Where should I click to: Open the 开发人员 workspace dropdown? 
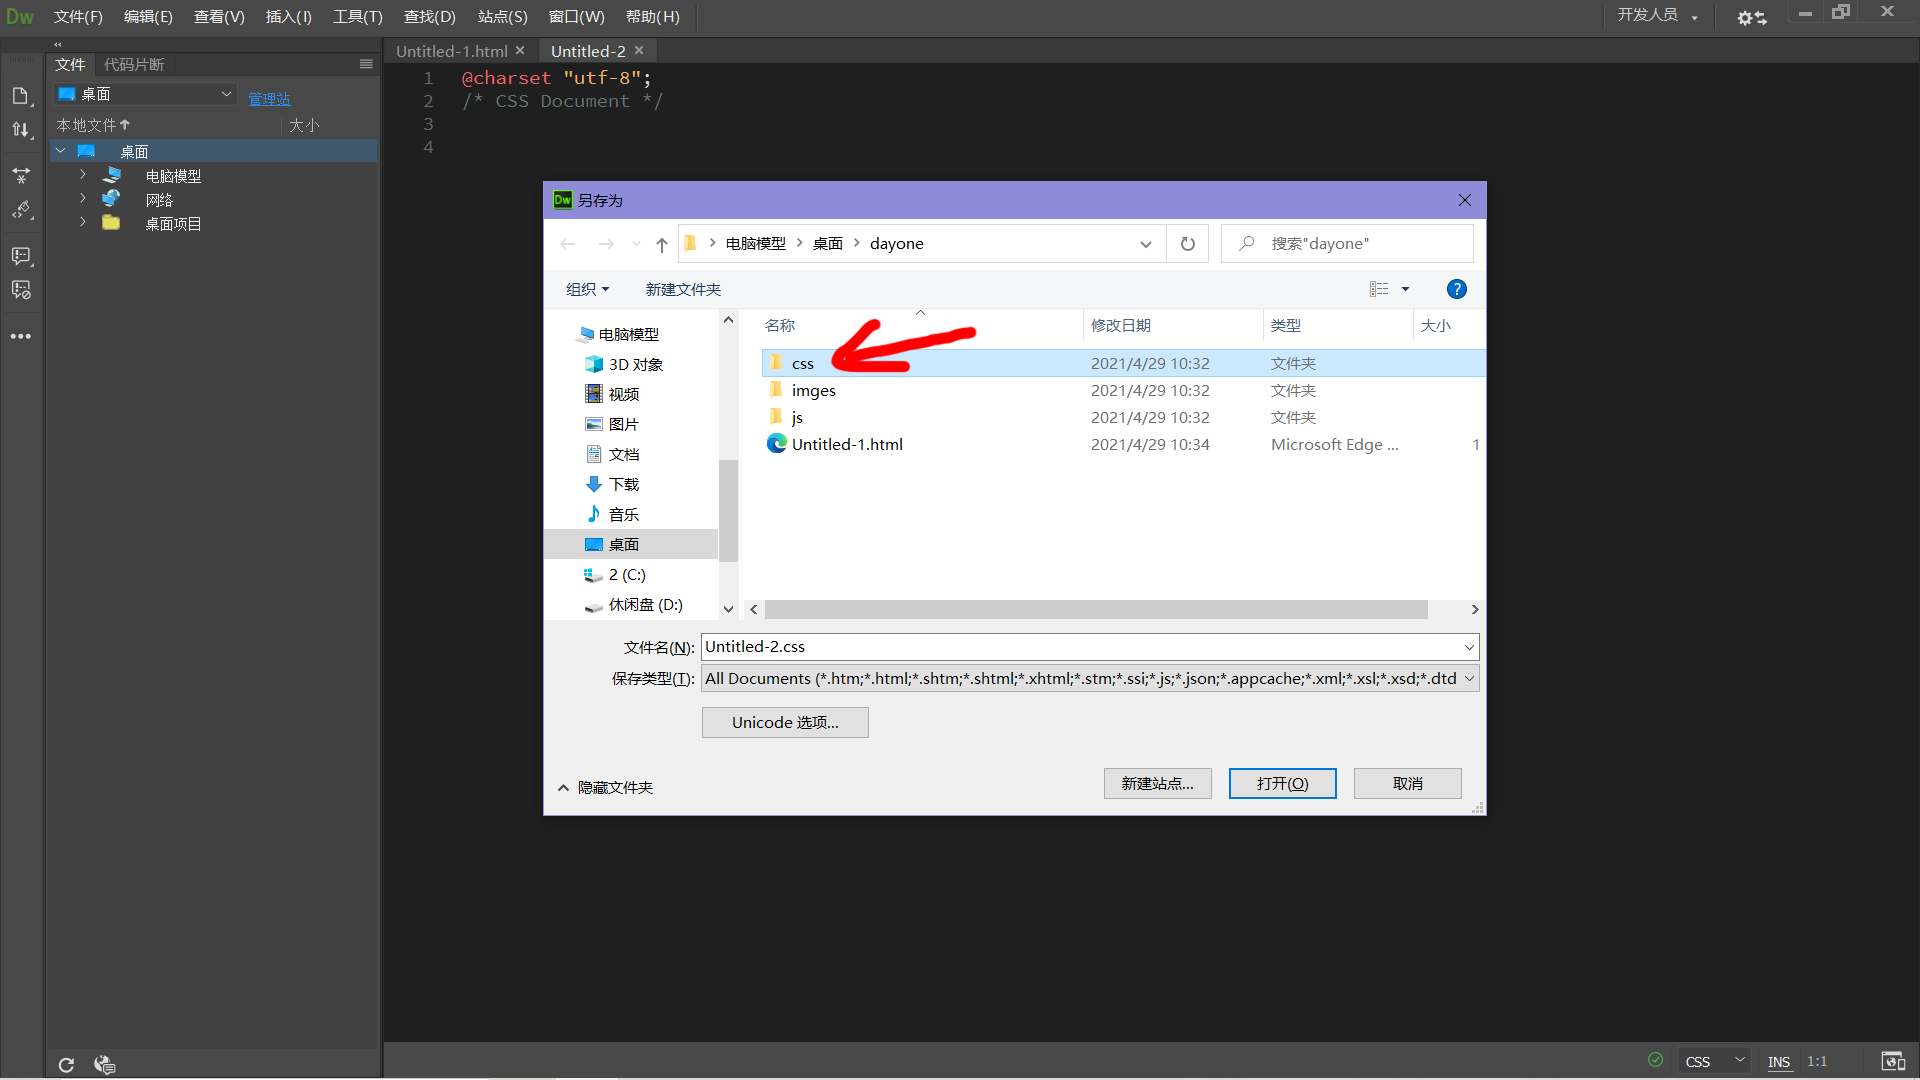[x=1657, y=16]
